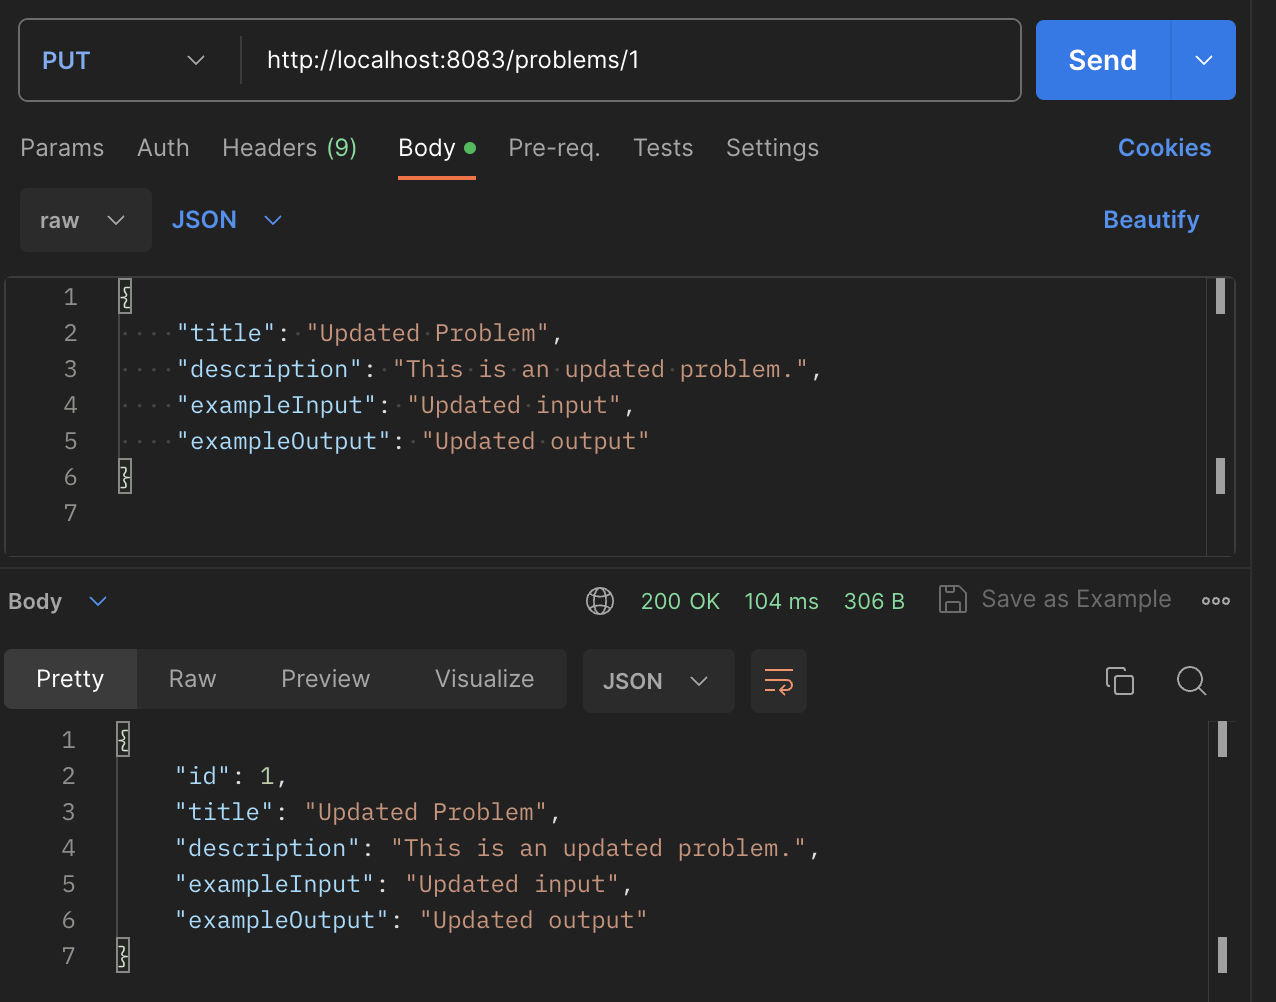Select the Raw response view
The height and width of the screenshot is (1002, 1276).
coord(192,679)
